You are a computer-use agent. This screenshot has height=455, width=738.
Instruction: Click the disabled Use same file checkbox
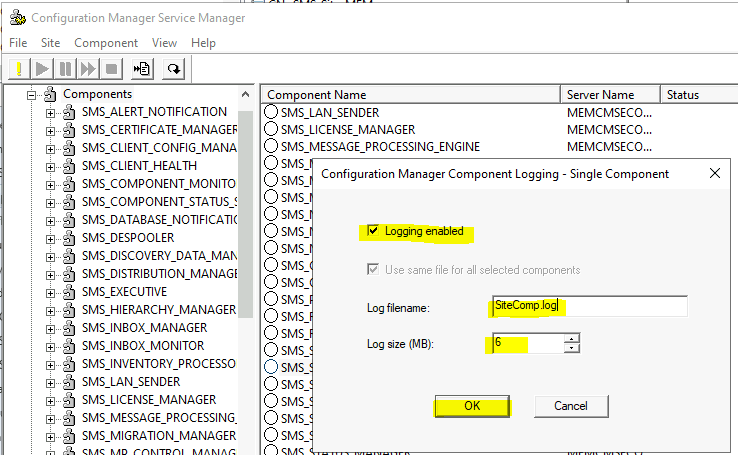coord(373,270)
